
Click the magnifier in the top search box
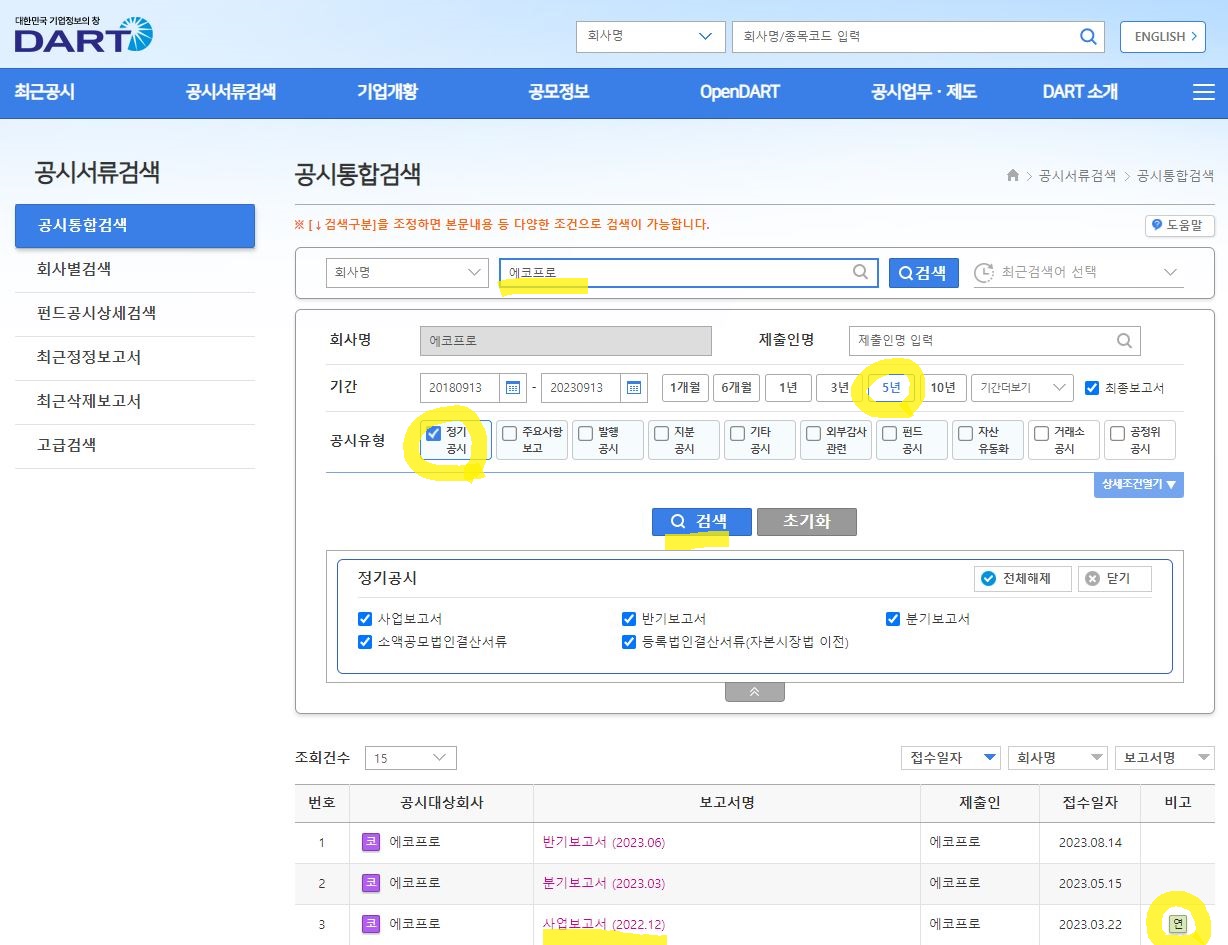click(x=1088, y=37)
